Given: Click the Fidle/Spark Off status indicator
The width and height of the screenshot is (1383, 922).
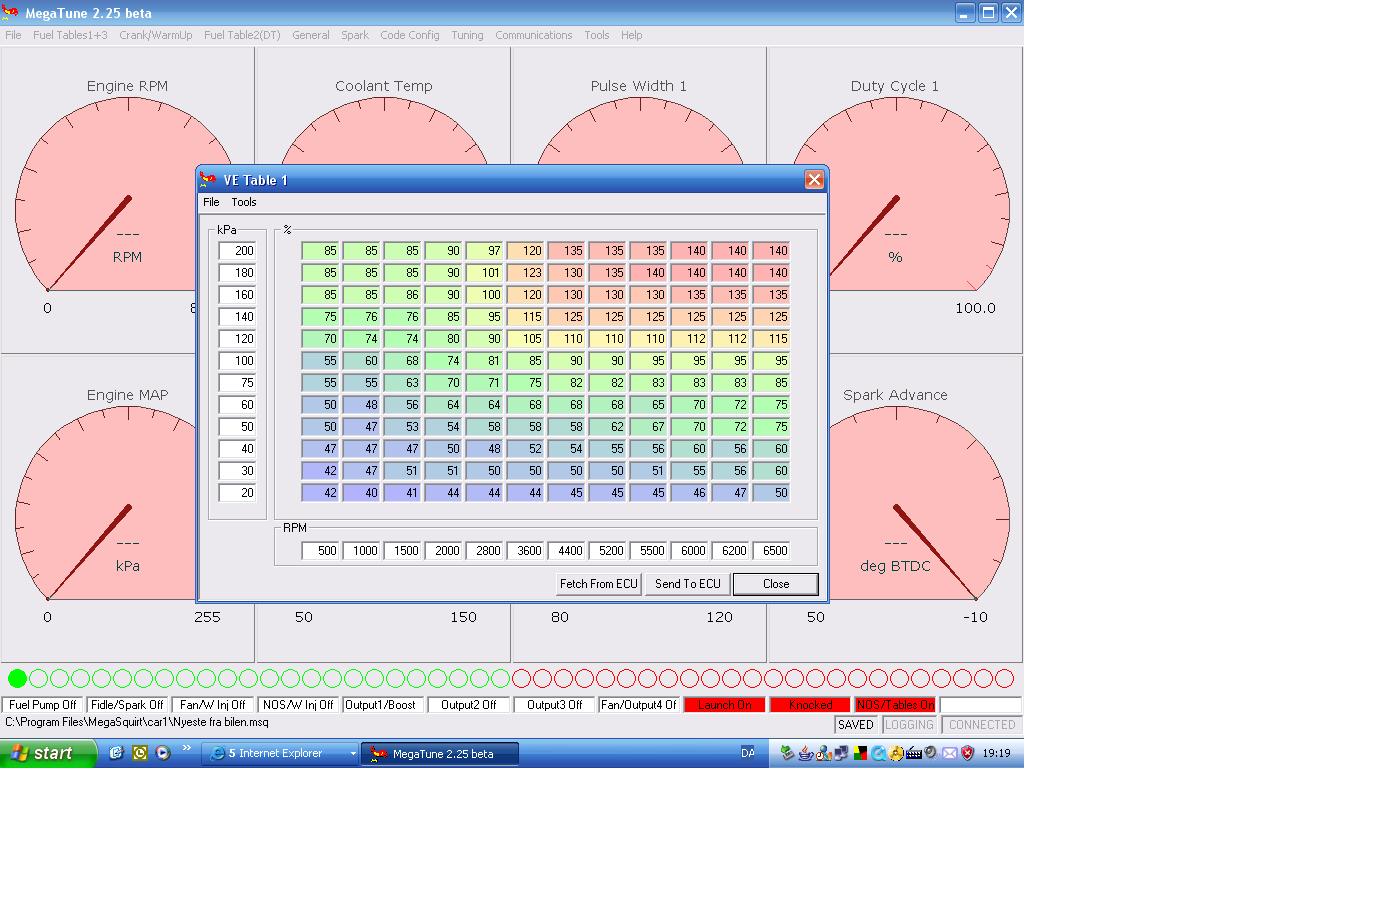Looking at the screenshot, I should click(x=127, y=705).
